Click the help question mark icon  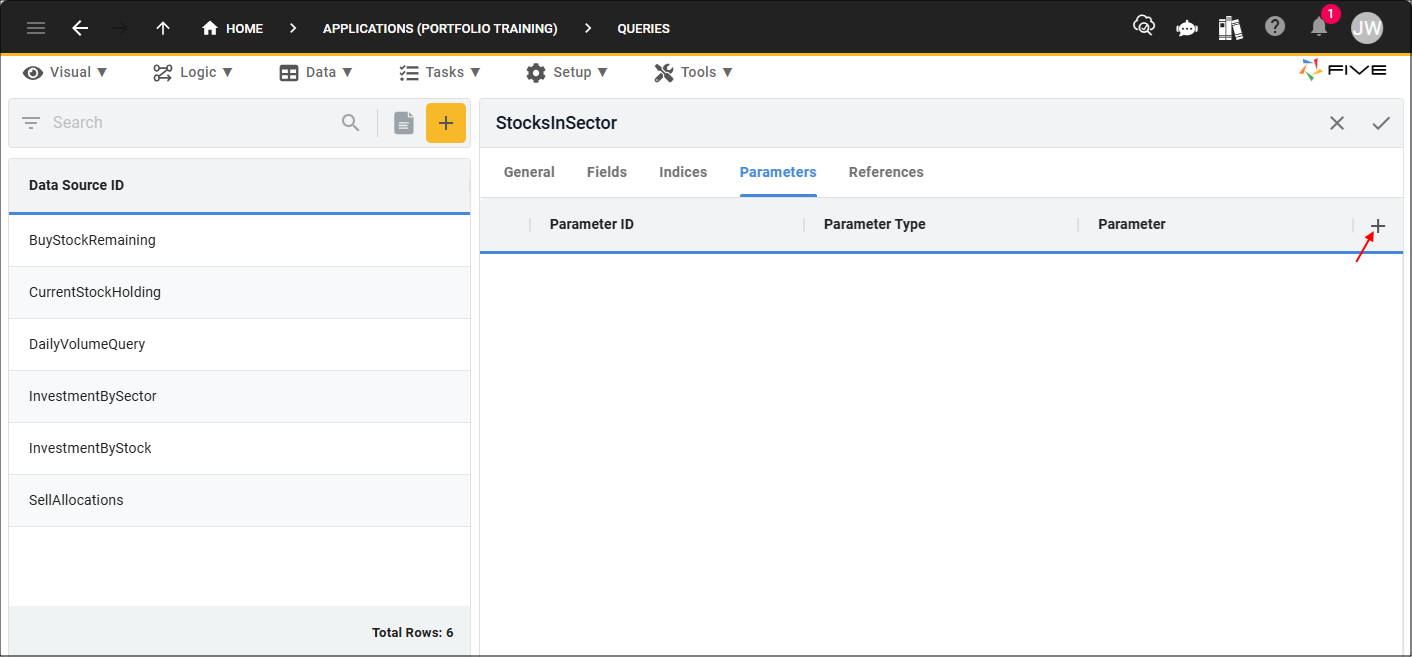tap(1275, 27)
